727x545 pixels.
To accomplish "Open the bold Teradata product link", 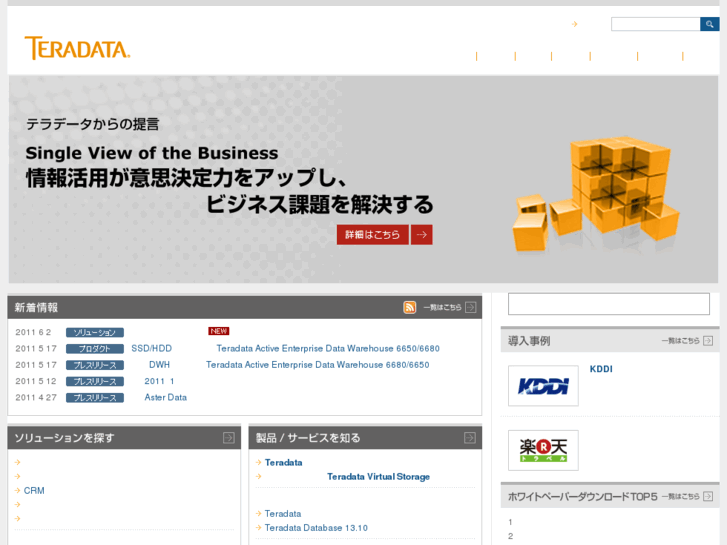I will point(283,462).
